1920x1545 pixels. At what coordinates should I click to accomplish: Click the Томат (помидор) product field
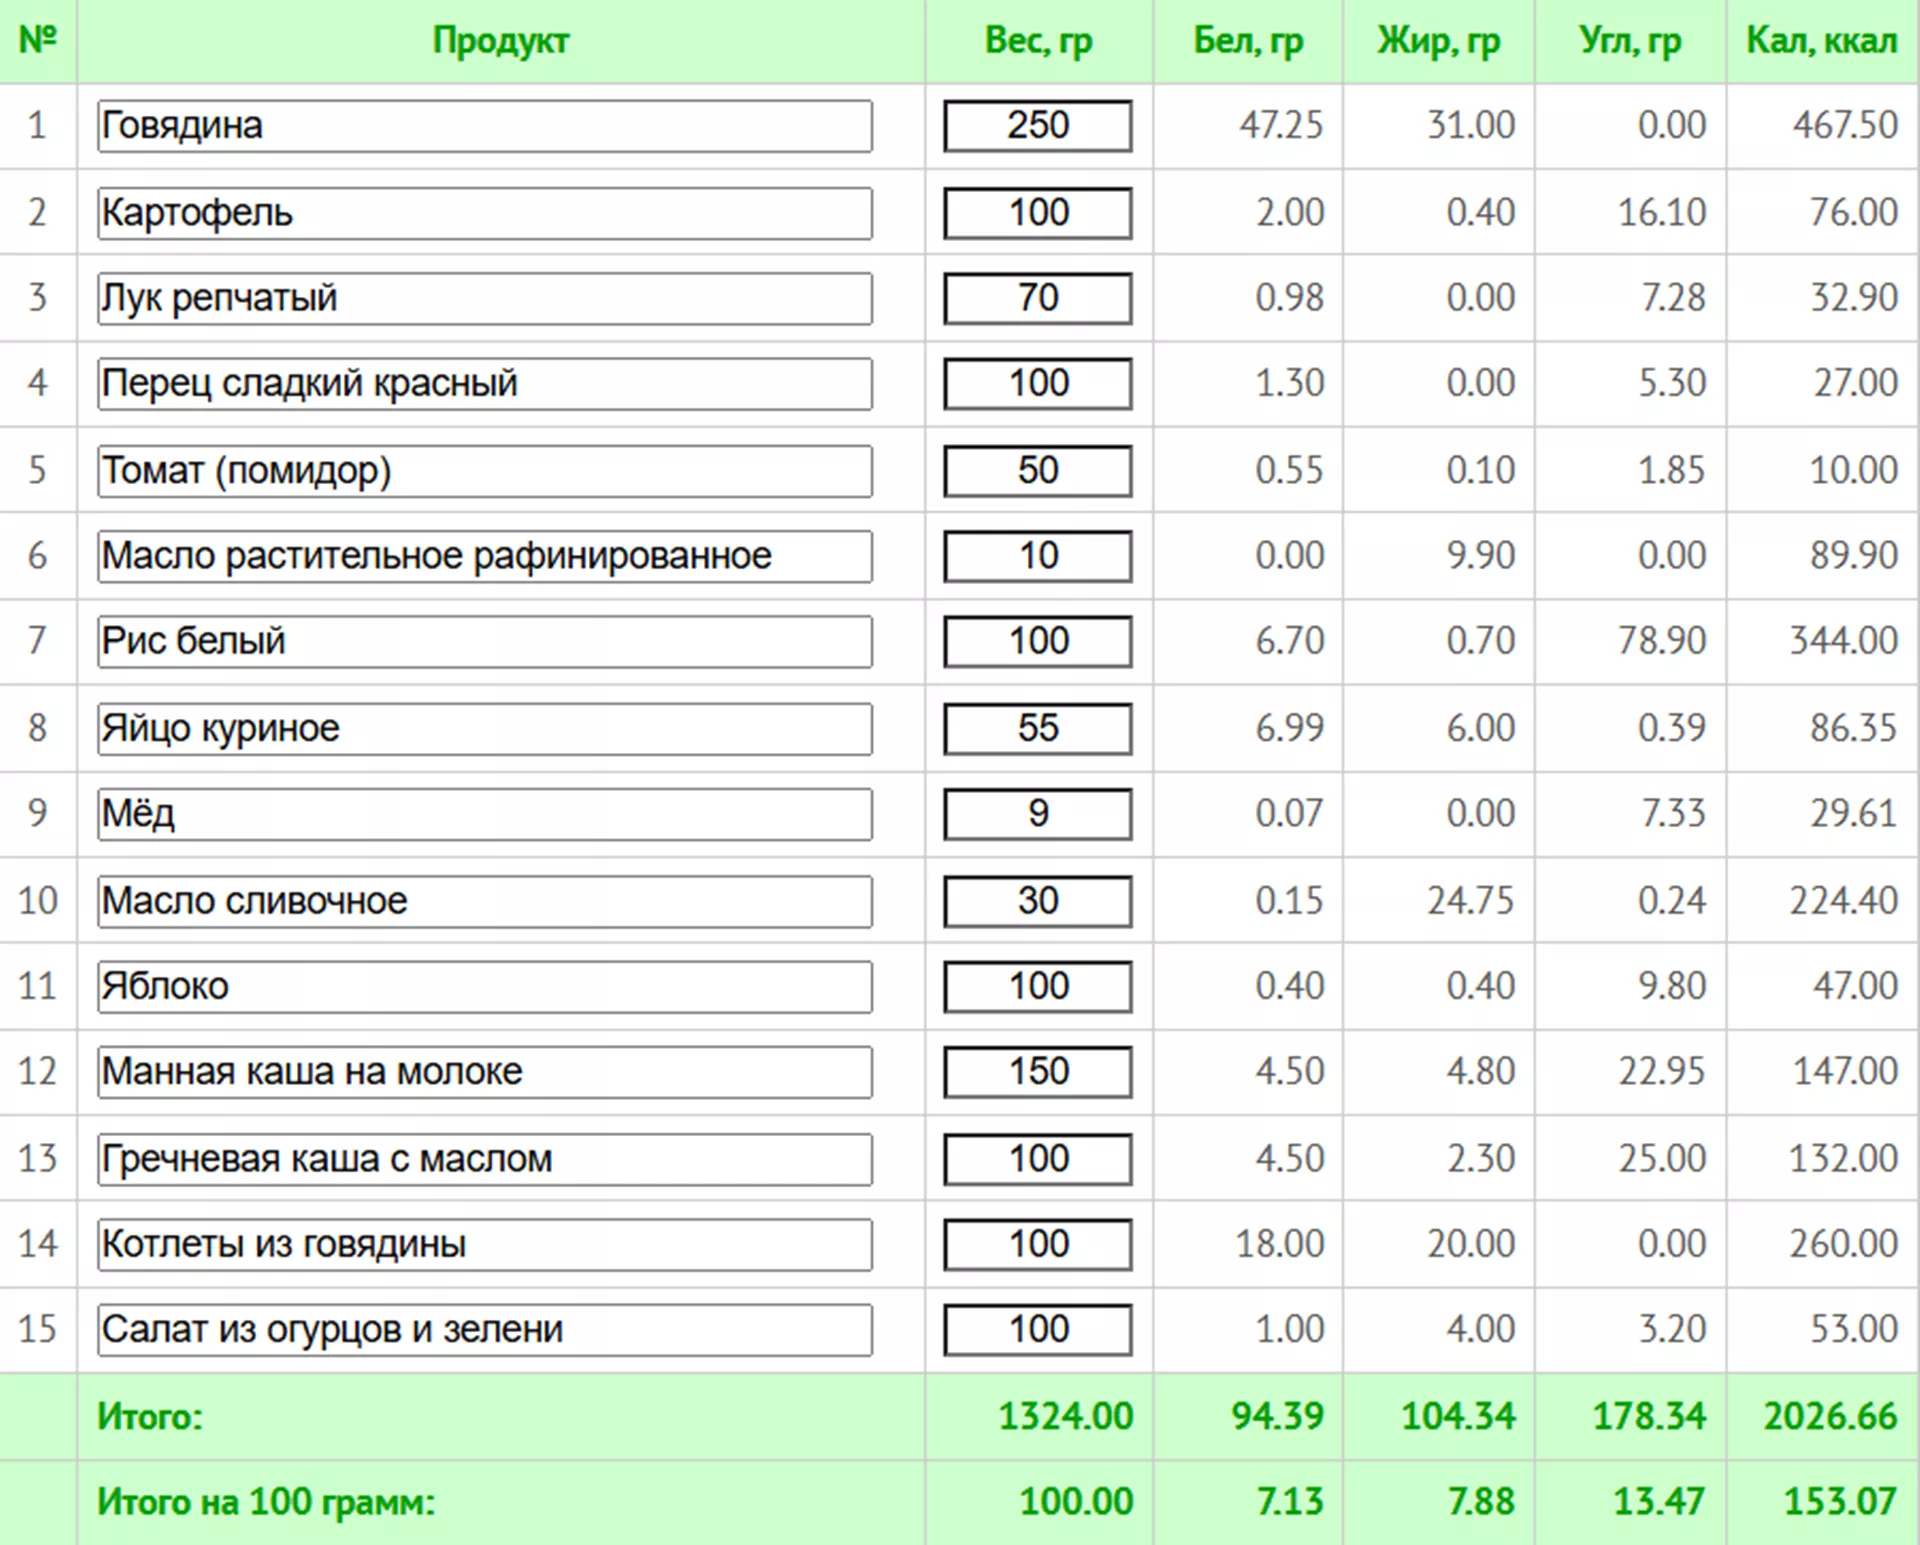484,471
